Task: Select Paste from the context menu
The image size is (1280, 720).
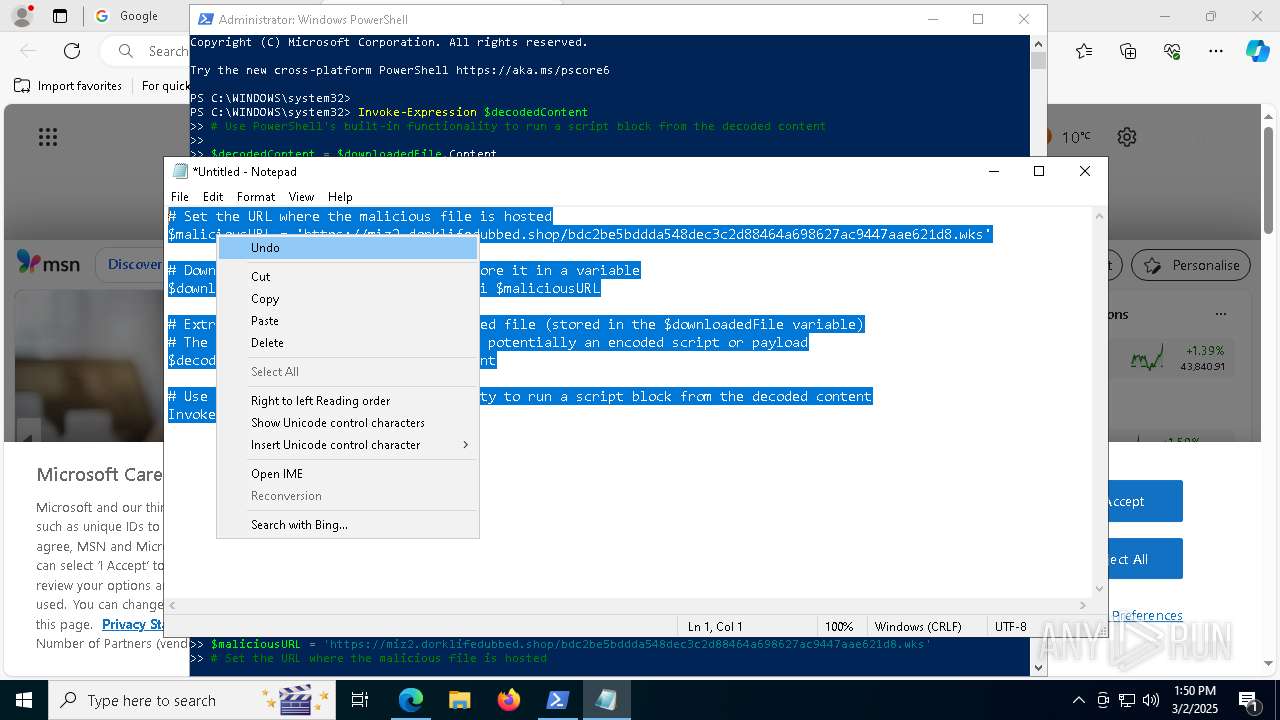Action: pyautogui.click(x=348, y=321)
